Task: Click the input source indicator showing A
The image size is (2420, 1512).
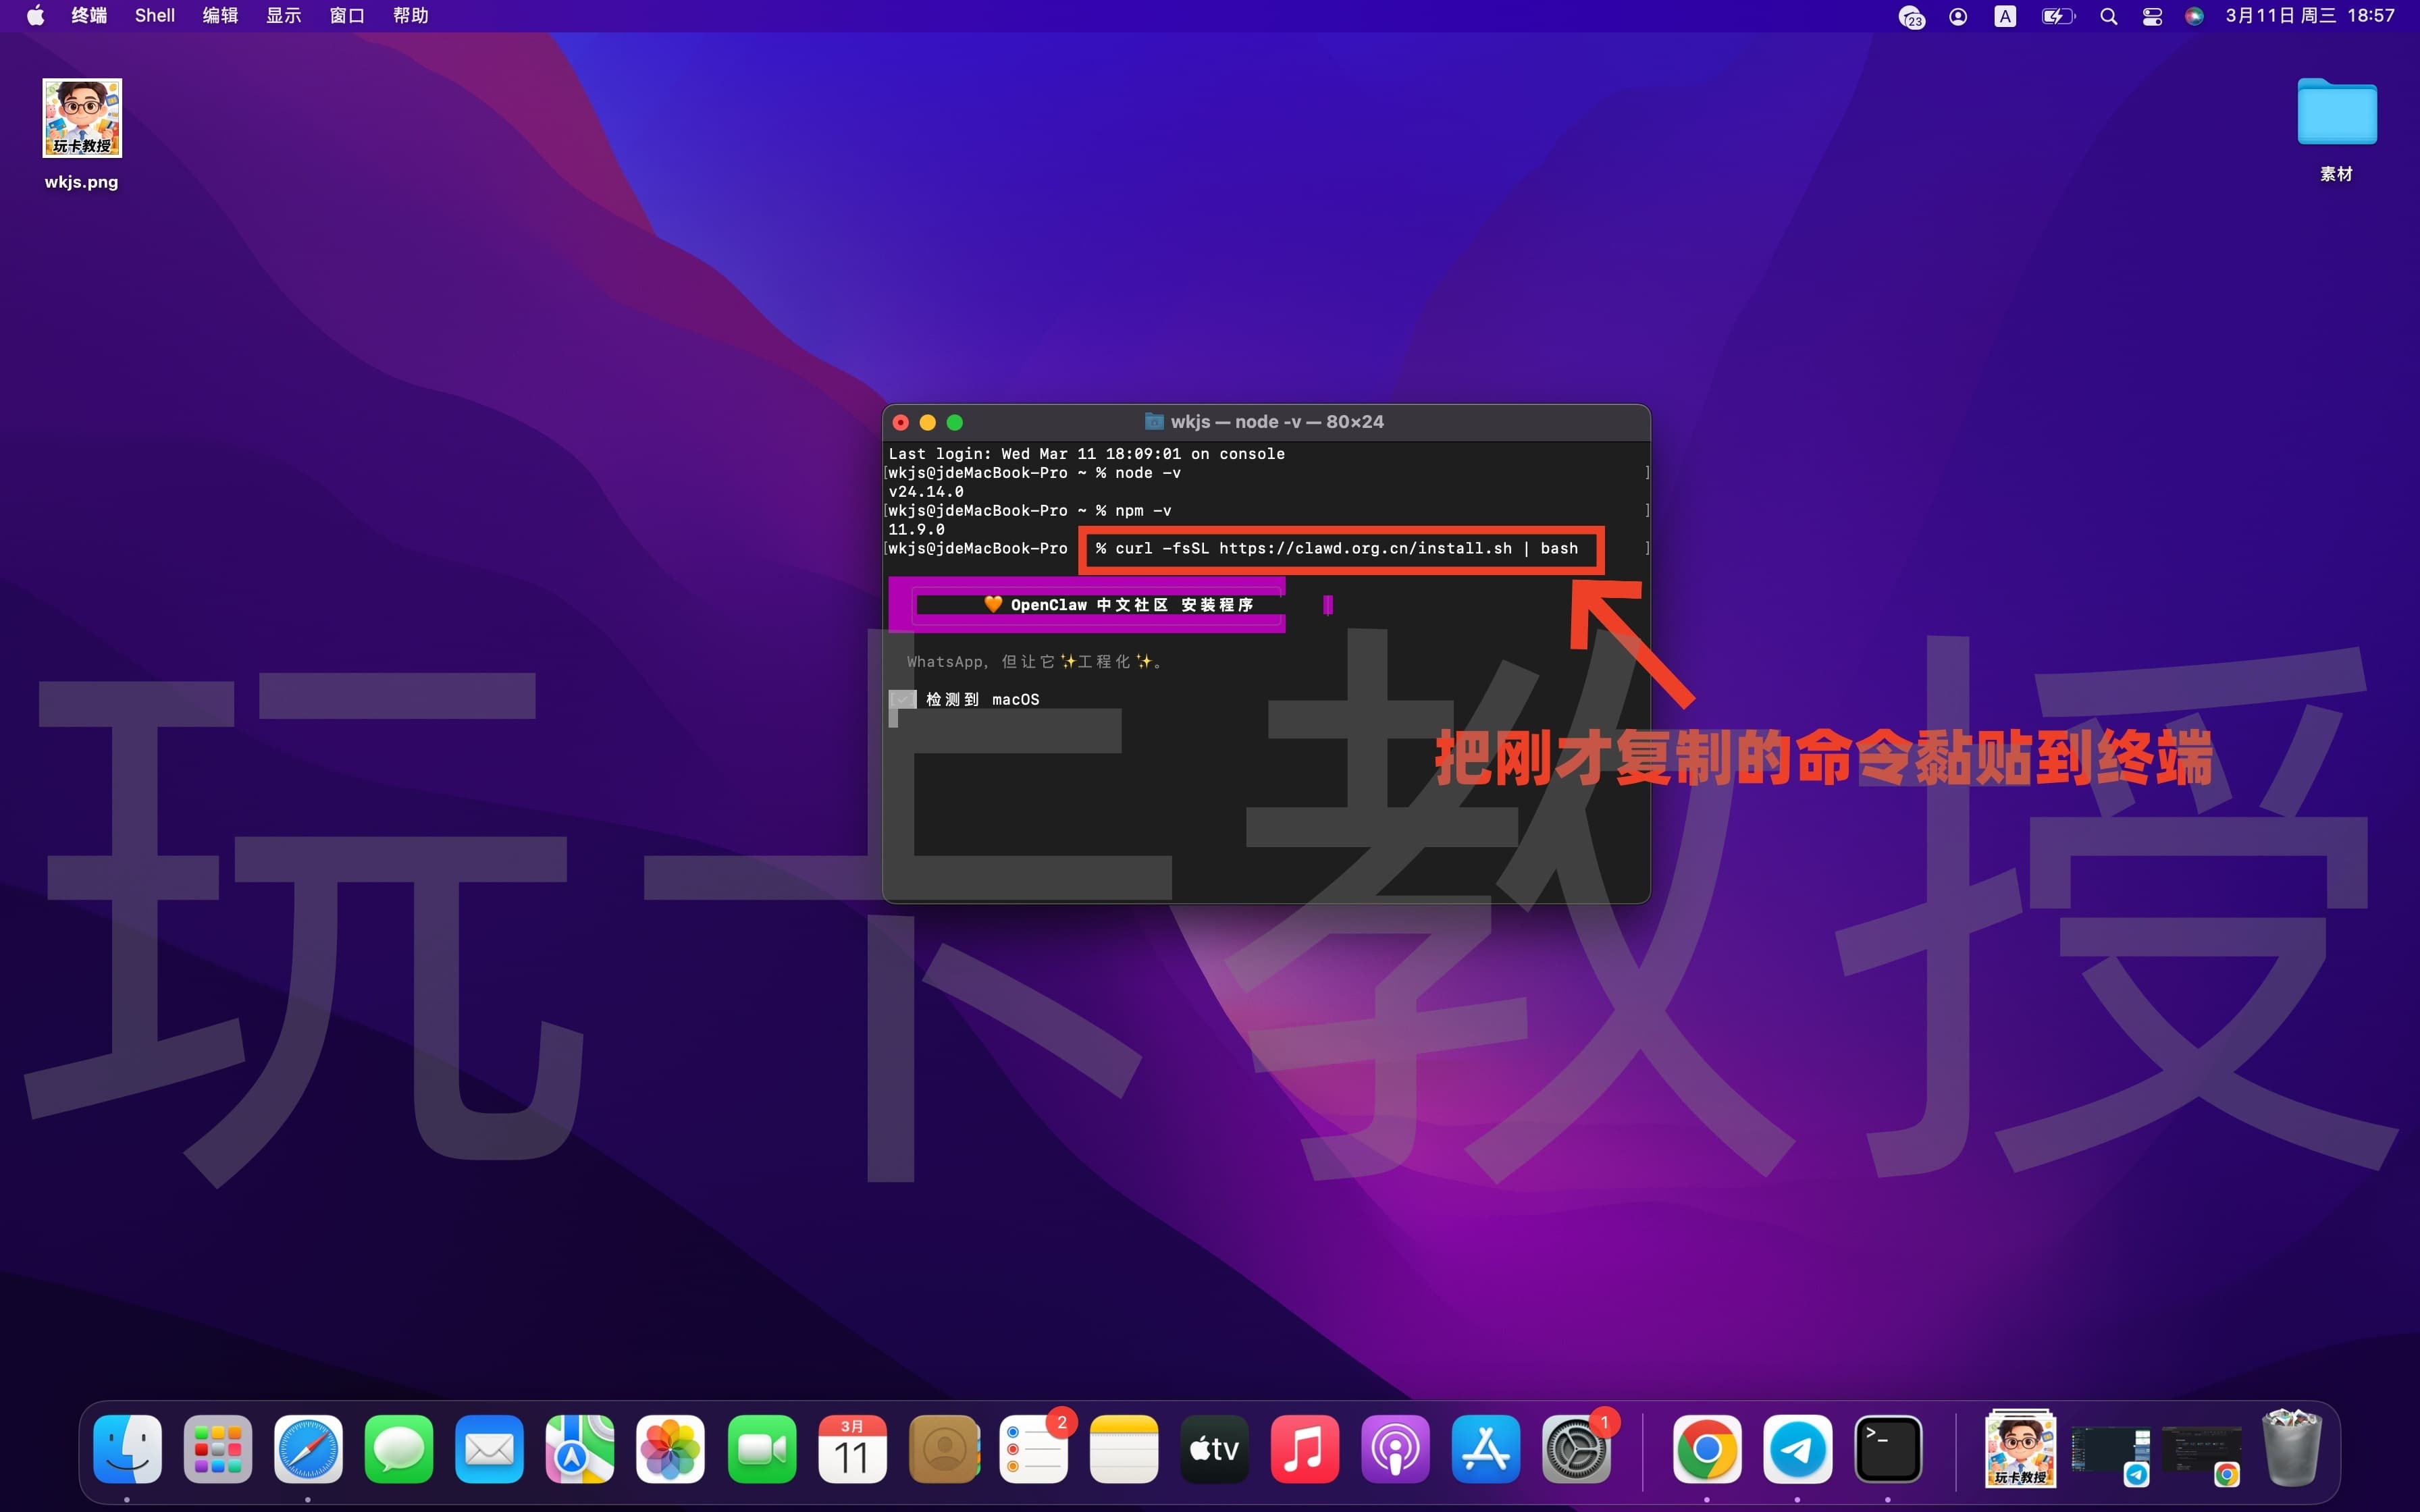Action: (2005, 15)
